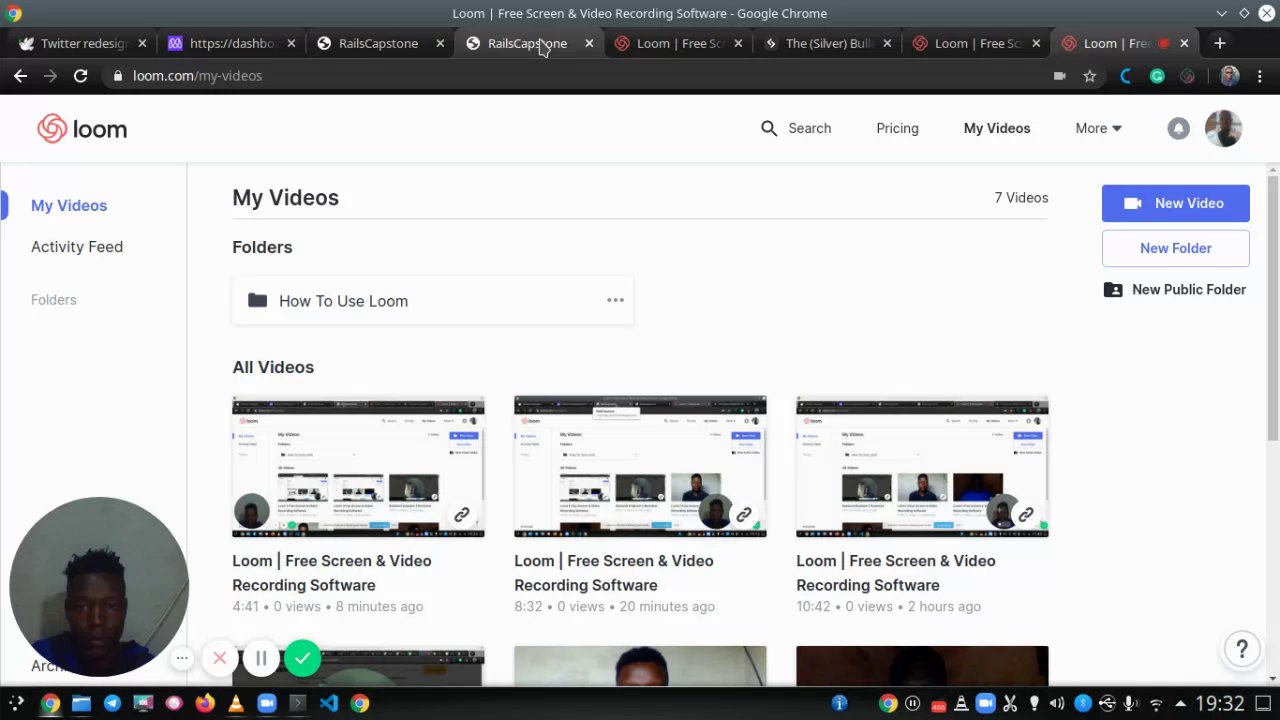1280x720 pixels.
Task: Select My Videos in the sidebar
Action: [69, 205]
